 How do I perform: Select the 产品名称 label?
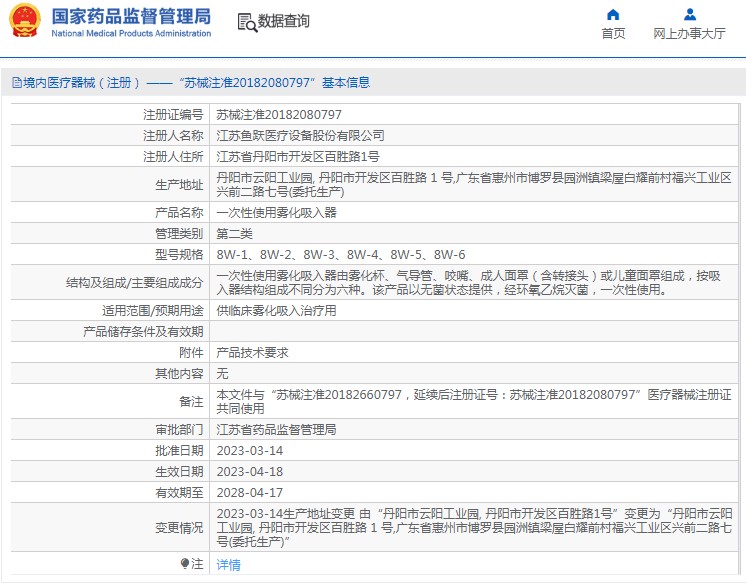(179, 213)
